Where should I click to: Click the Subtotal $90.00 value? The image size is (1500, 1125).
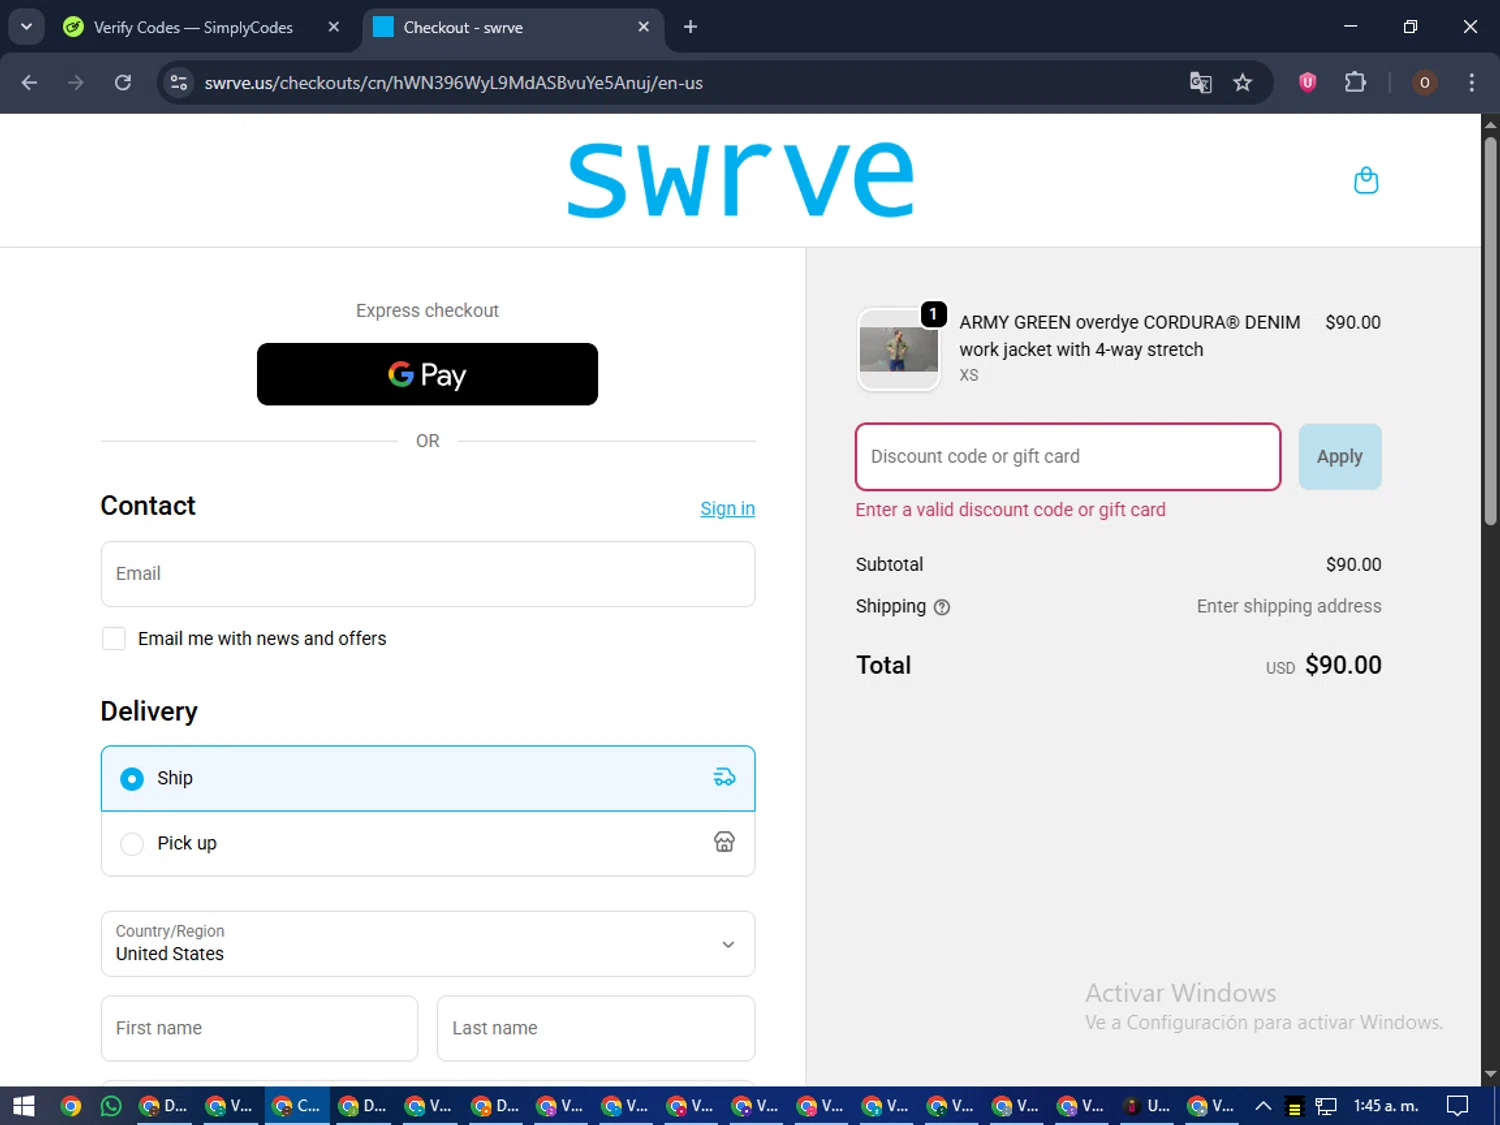coord(1353,564)
